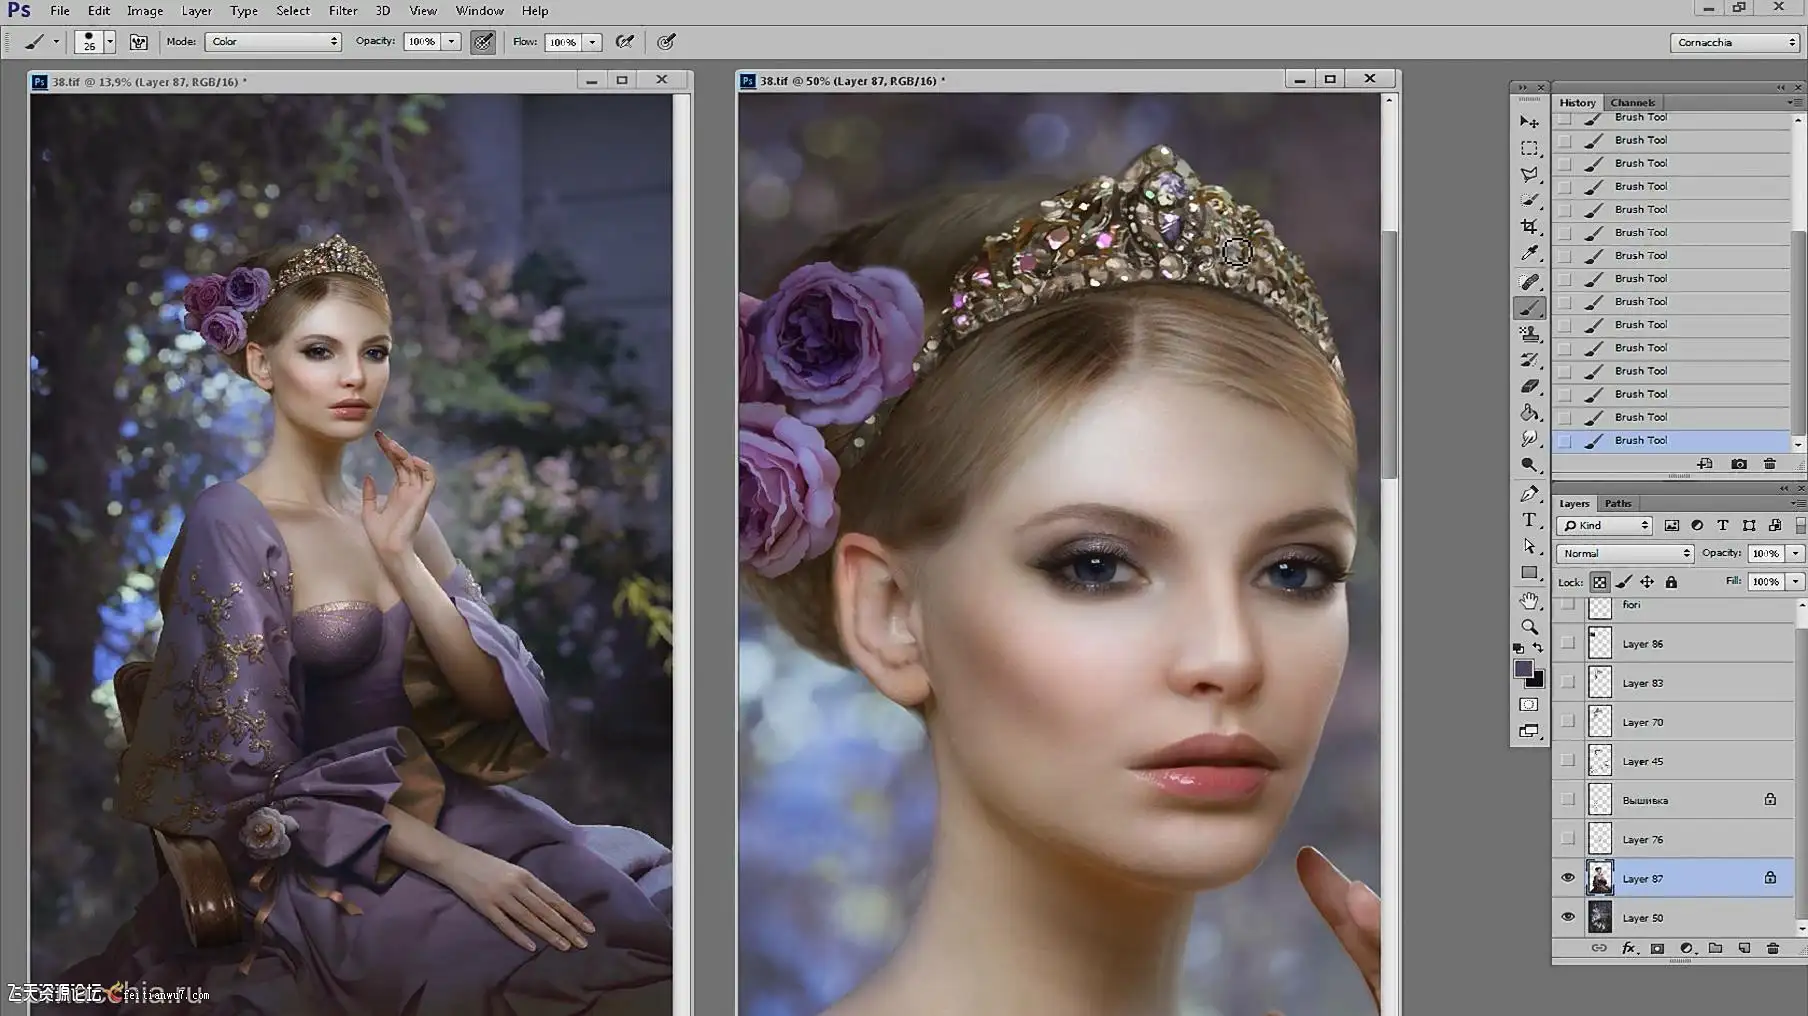This screenshot has height=1016, width=1808.
Task: Select the Clone Stamp tool
Action: 1529,334
